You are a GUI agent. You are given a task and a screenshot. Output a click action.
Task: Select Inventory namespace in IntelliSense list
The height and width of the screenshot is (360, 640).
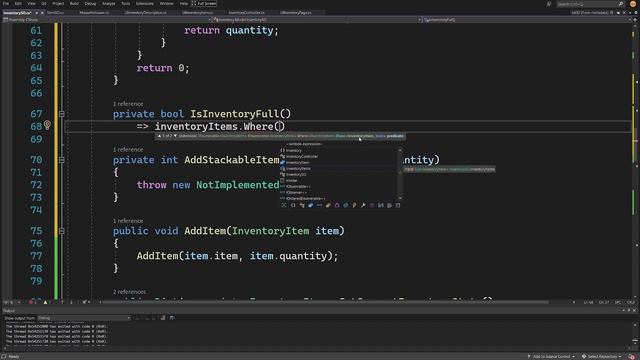(x=339, y=150)
